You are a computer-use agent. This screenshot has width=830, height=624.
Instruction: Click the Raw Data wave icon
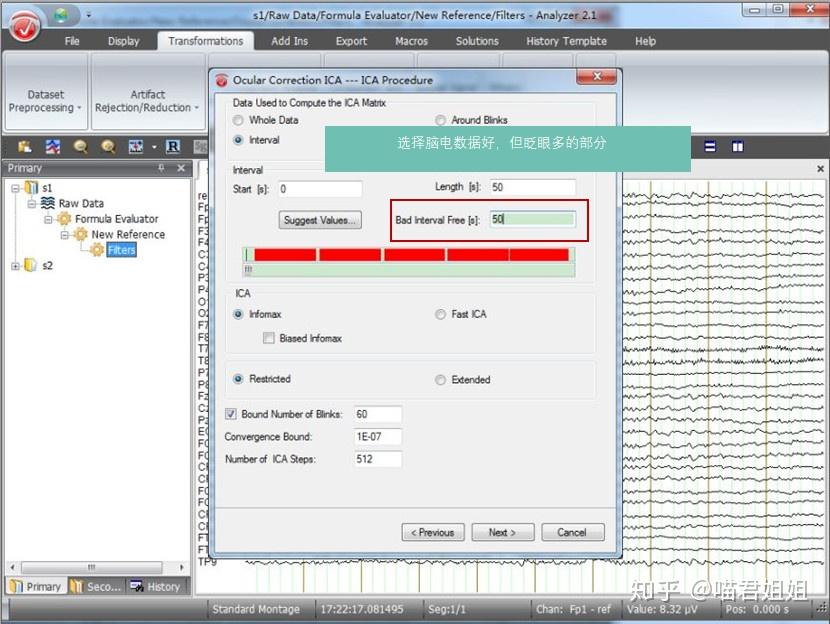48,203
